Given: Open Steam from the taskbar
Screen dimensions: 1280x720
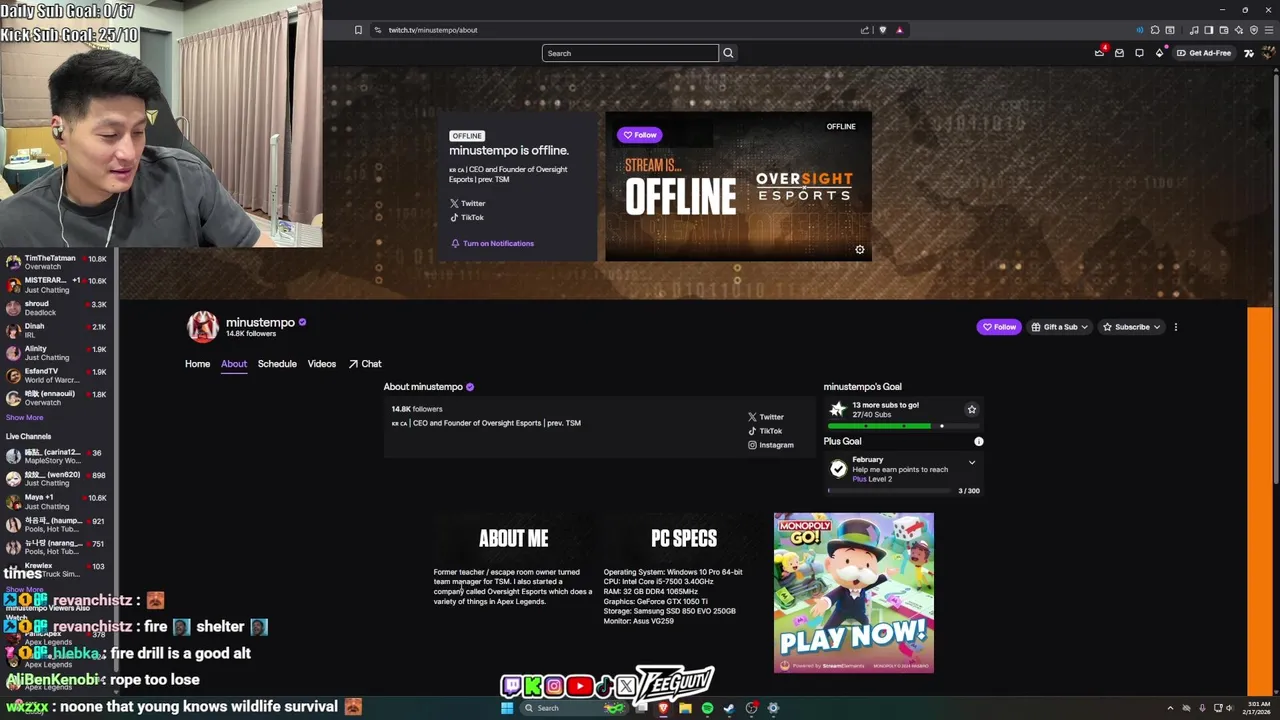Looking at the screenshot, I should 729,708.
